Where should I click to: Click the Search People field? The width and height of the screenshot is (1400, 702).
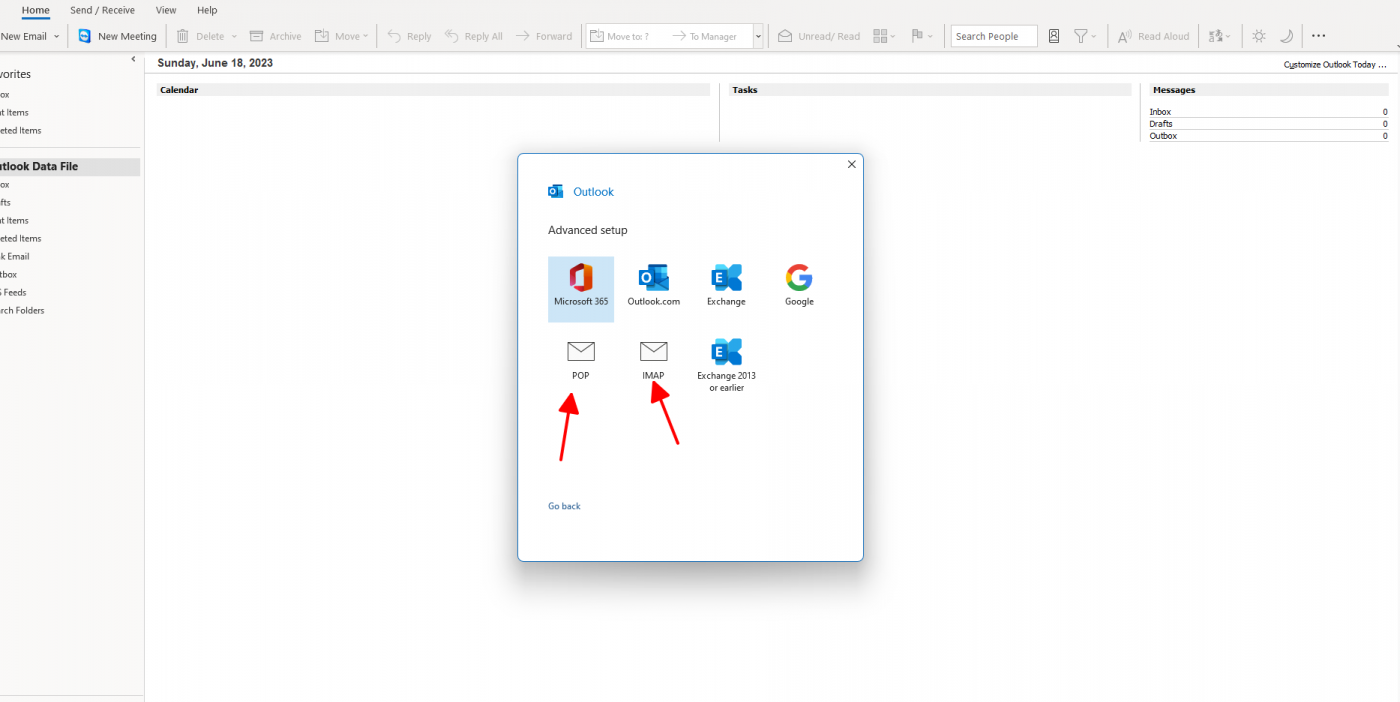pyautogui.click(x=993, y=36)
